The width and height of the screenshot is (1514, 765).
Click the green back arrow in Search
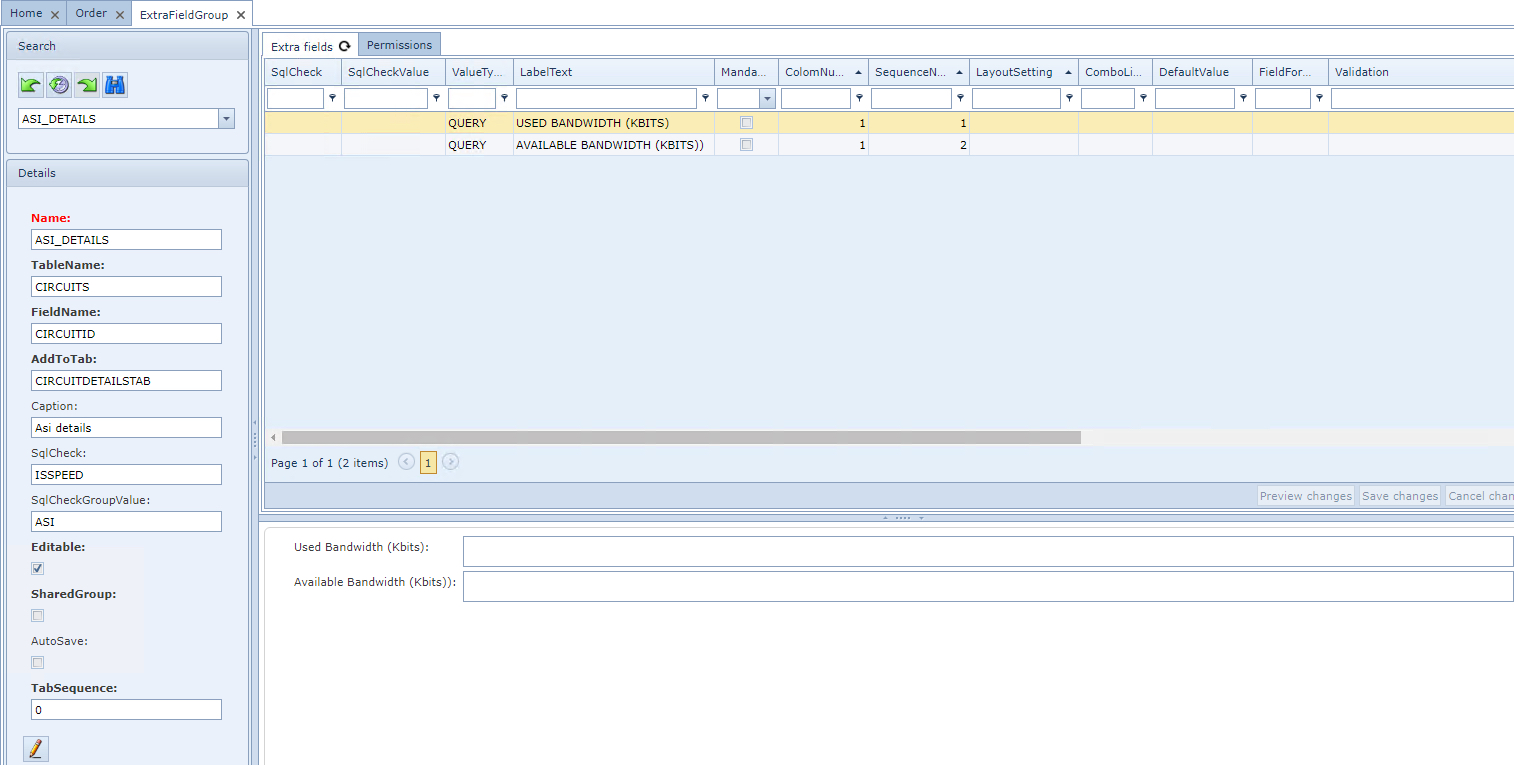(x=31, y=86)
